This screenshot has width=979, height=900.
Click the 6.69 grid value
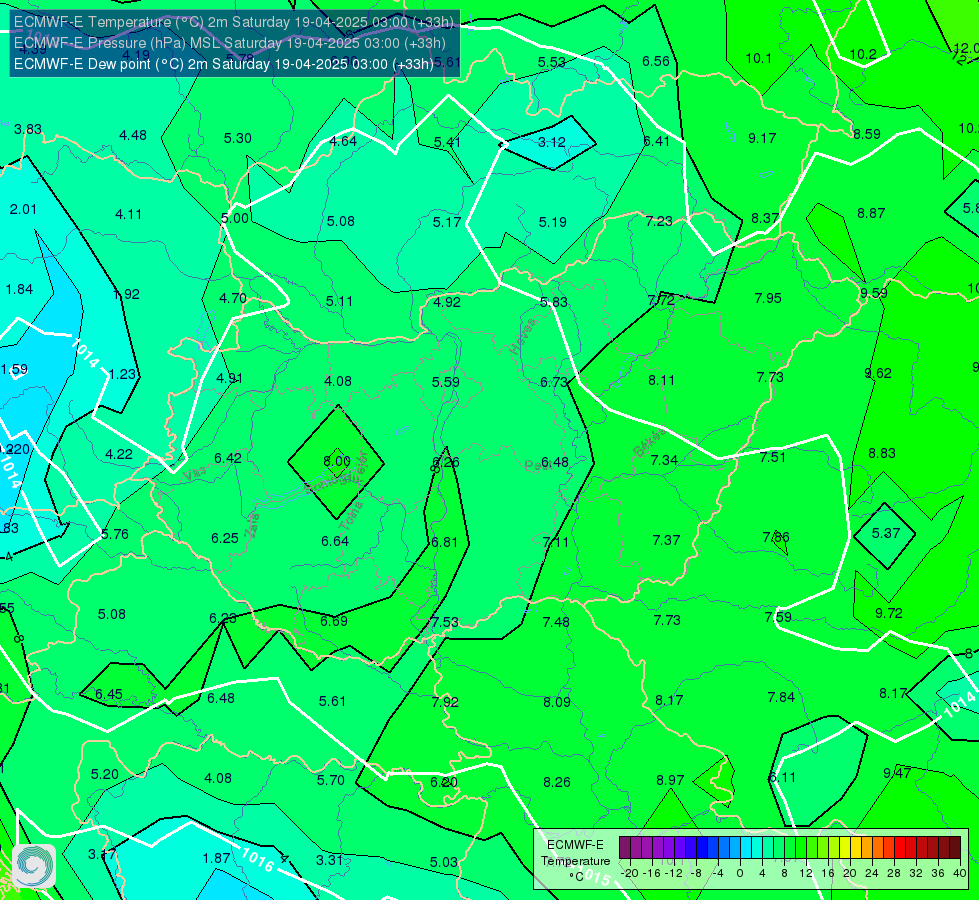(333, 621)
